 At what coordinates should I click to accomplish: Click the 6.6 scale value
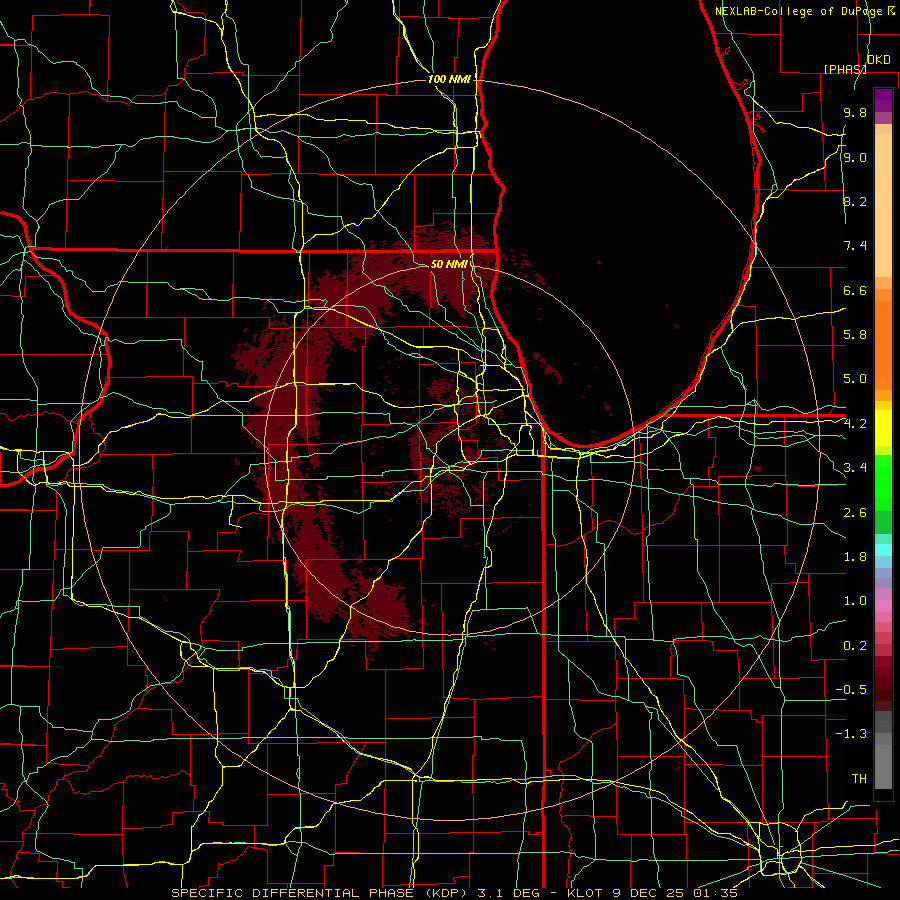coord(855,290)
